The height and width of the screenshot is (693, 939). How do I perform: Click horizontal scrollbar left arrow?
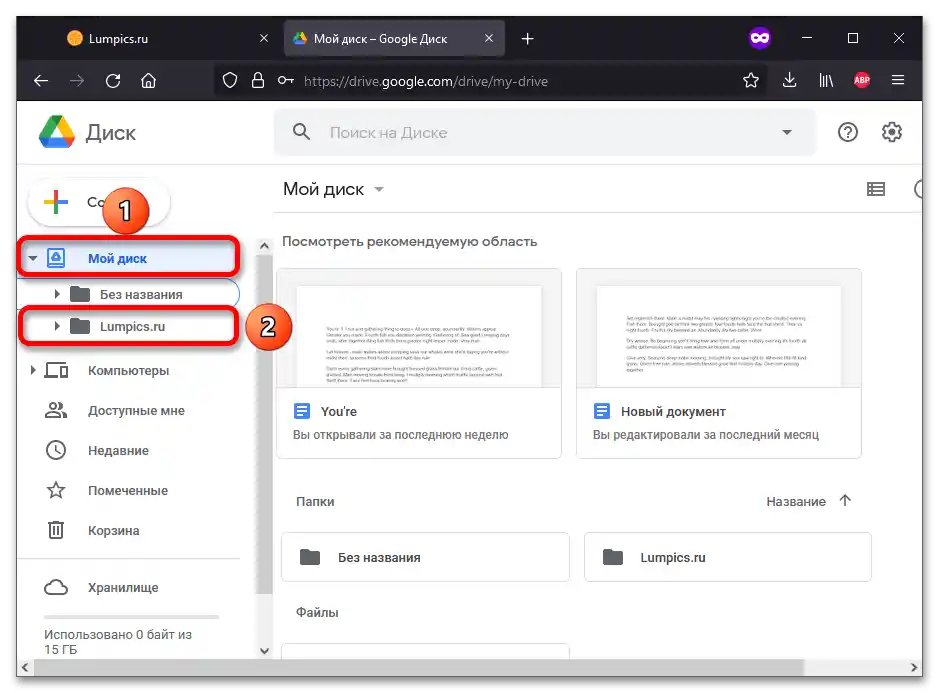(x=25, y=667)
